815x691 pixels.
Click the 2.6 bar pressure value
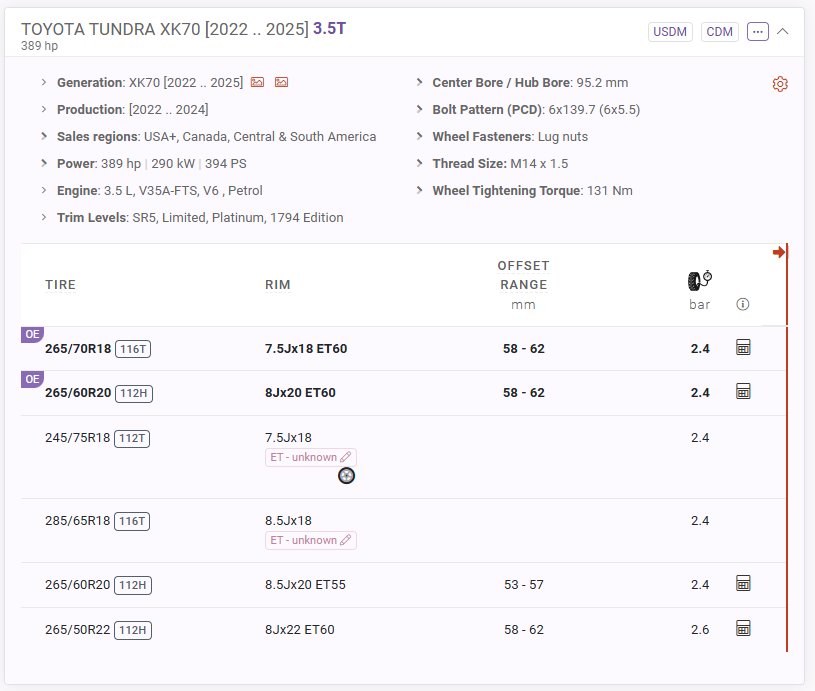(700, 630)
